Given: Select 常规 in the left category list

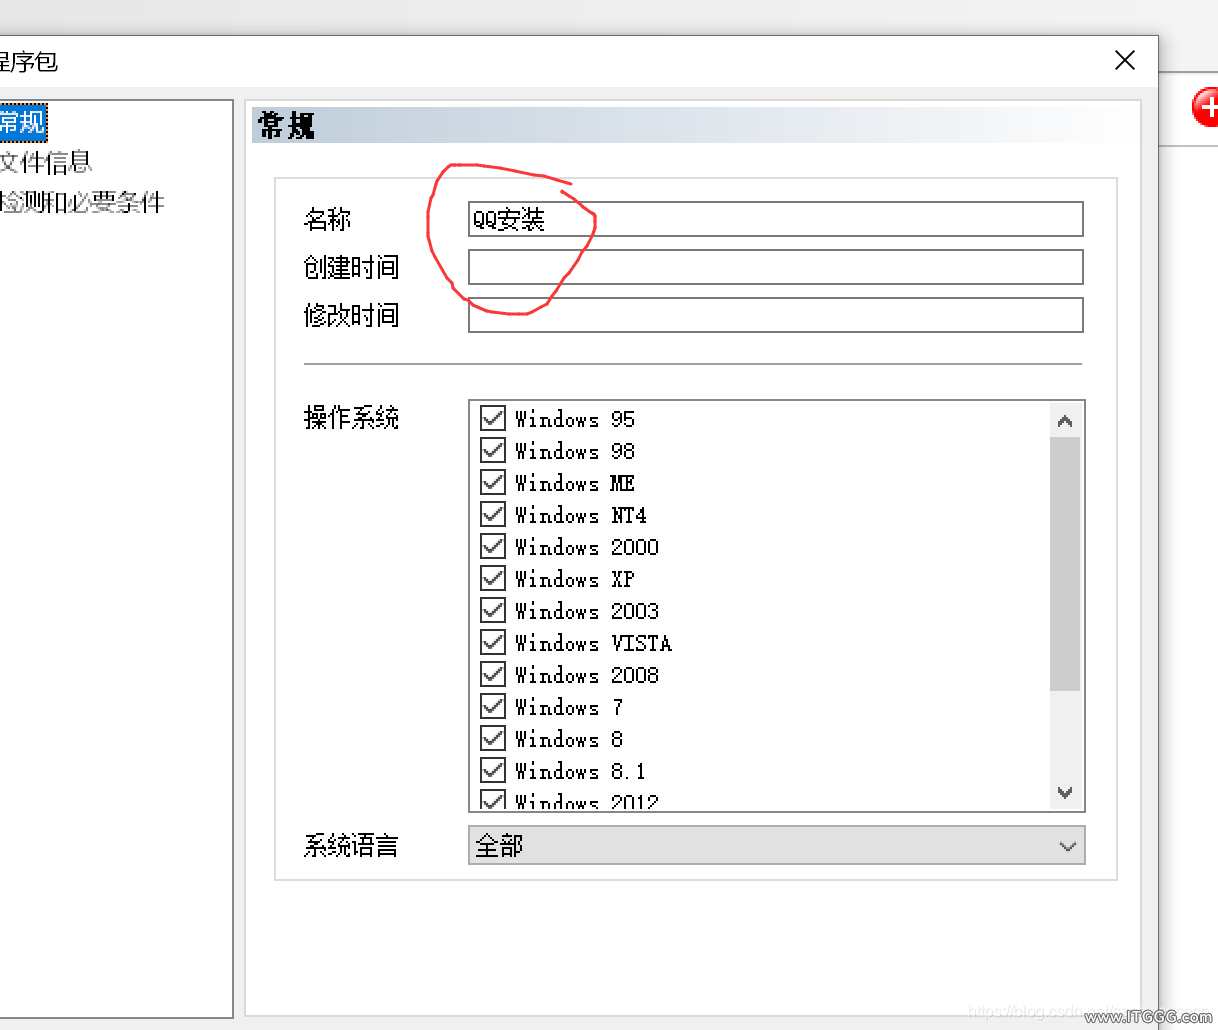Looking at the screenshot, I should pyautogui.click(x=22, y=123).
